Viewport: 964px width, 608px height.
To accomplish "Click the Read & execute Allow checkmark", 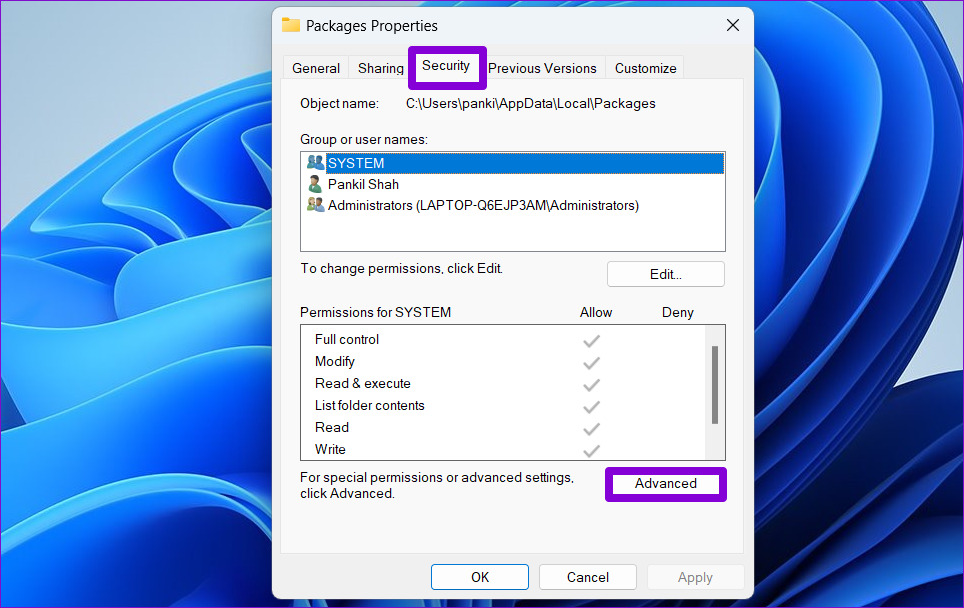I will click(x=591, y=385).
